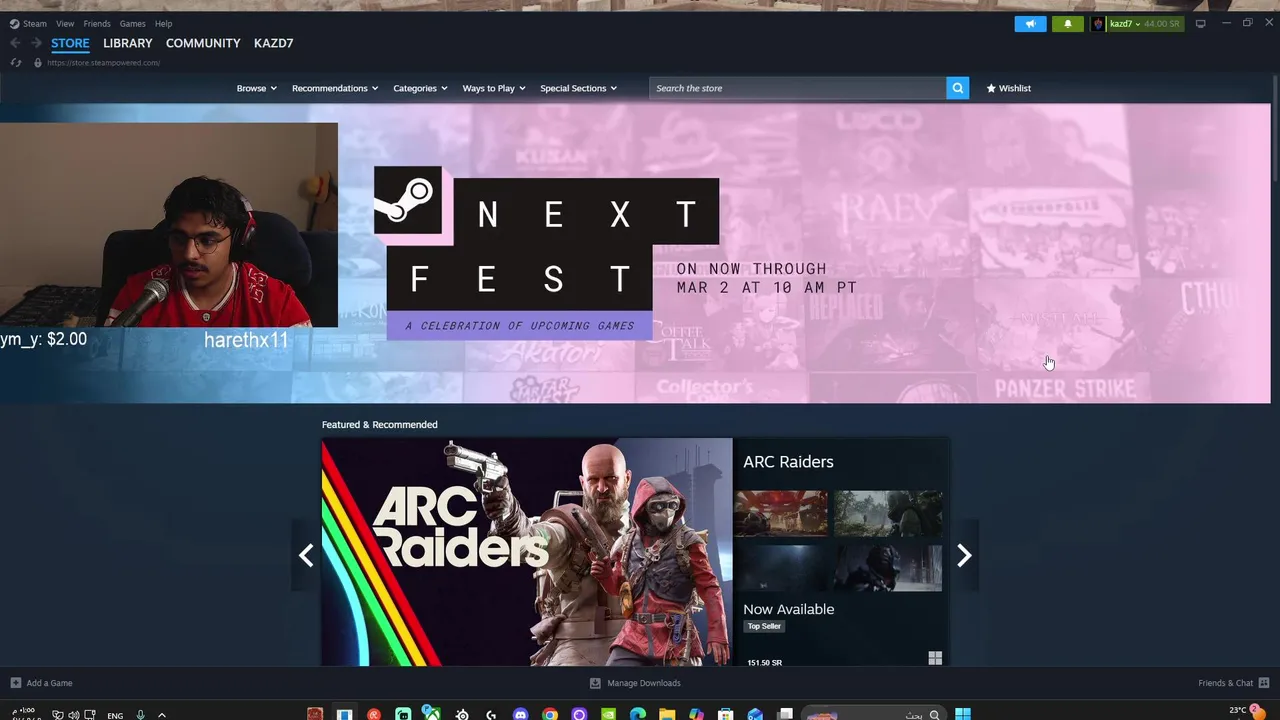
Task: Open the notifications bell
Action: pos(1067,24)
